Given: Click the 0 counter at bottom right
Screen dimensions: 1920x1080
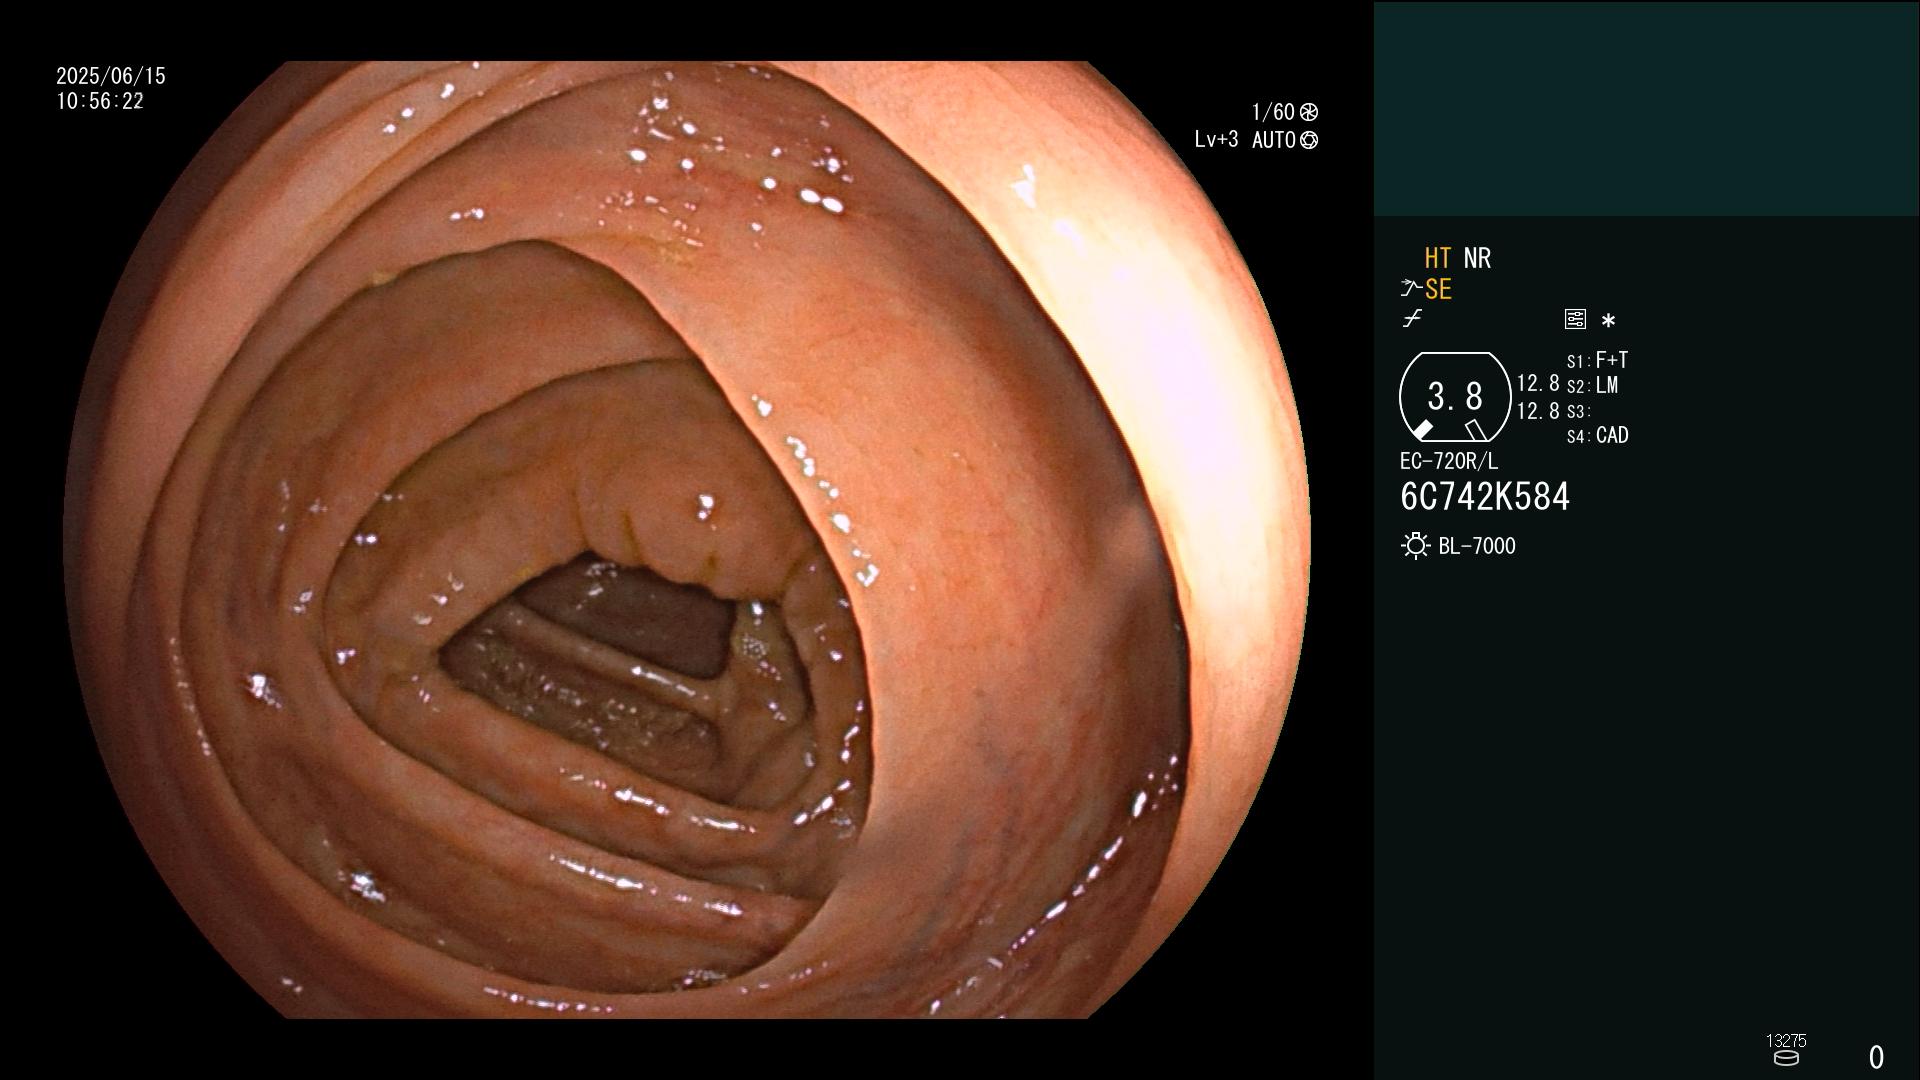Looking at the screenshot, I should 1877,1057.
